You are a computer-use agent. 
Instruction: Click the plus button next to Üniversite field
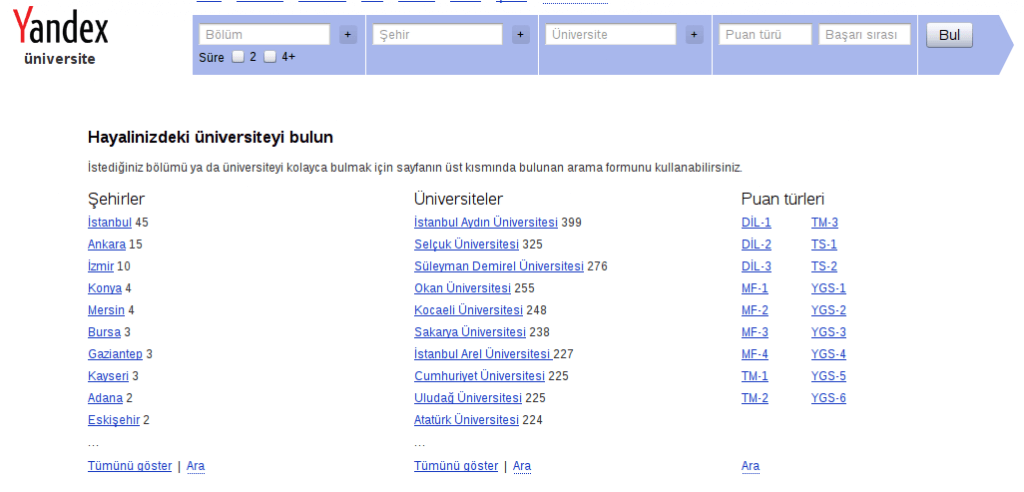[x=694, y=35]
